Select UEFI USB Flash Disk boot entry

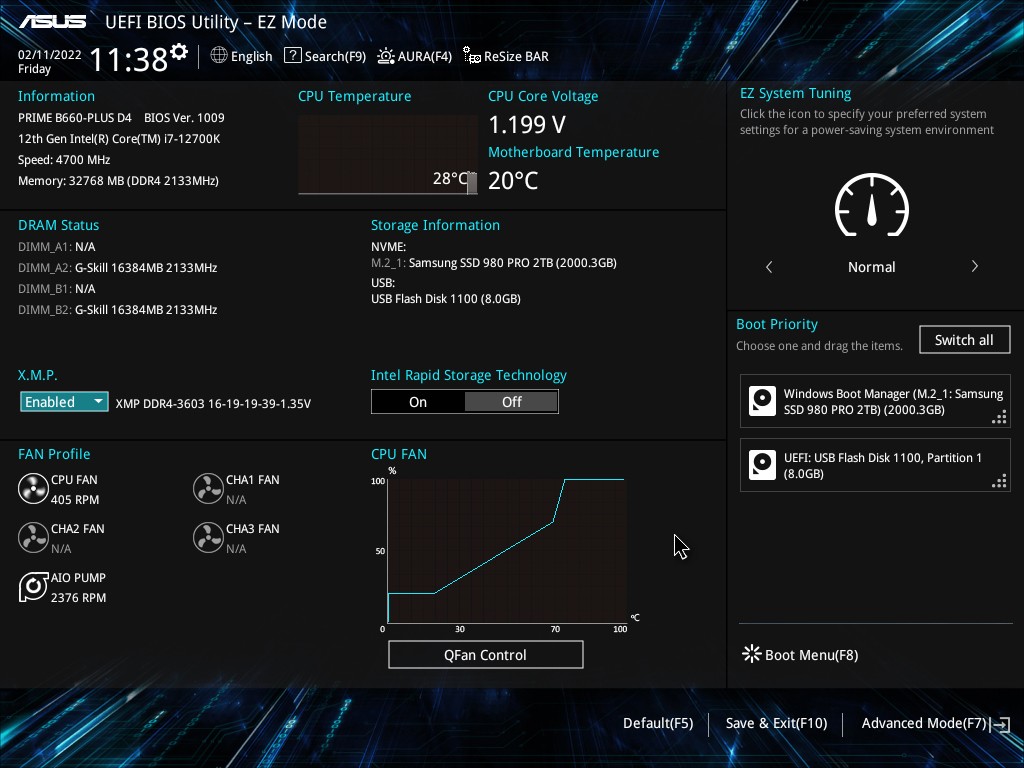tap(875, 465)
